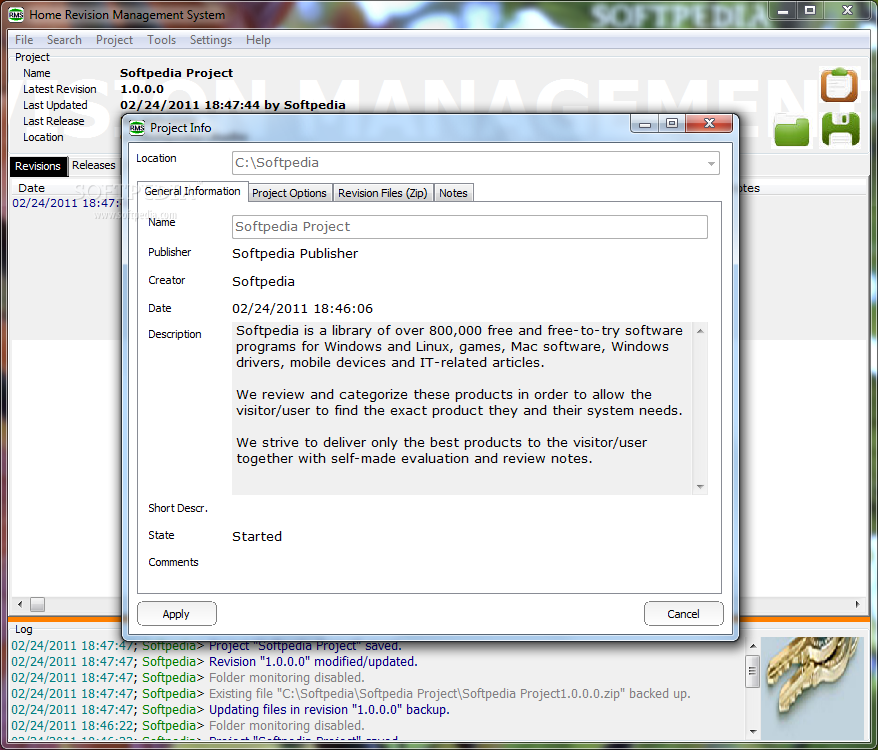This screenshot has height=750, width=878.
Task: Click the orange clipboard icon in main window
Action: tap(839, 85)
